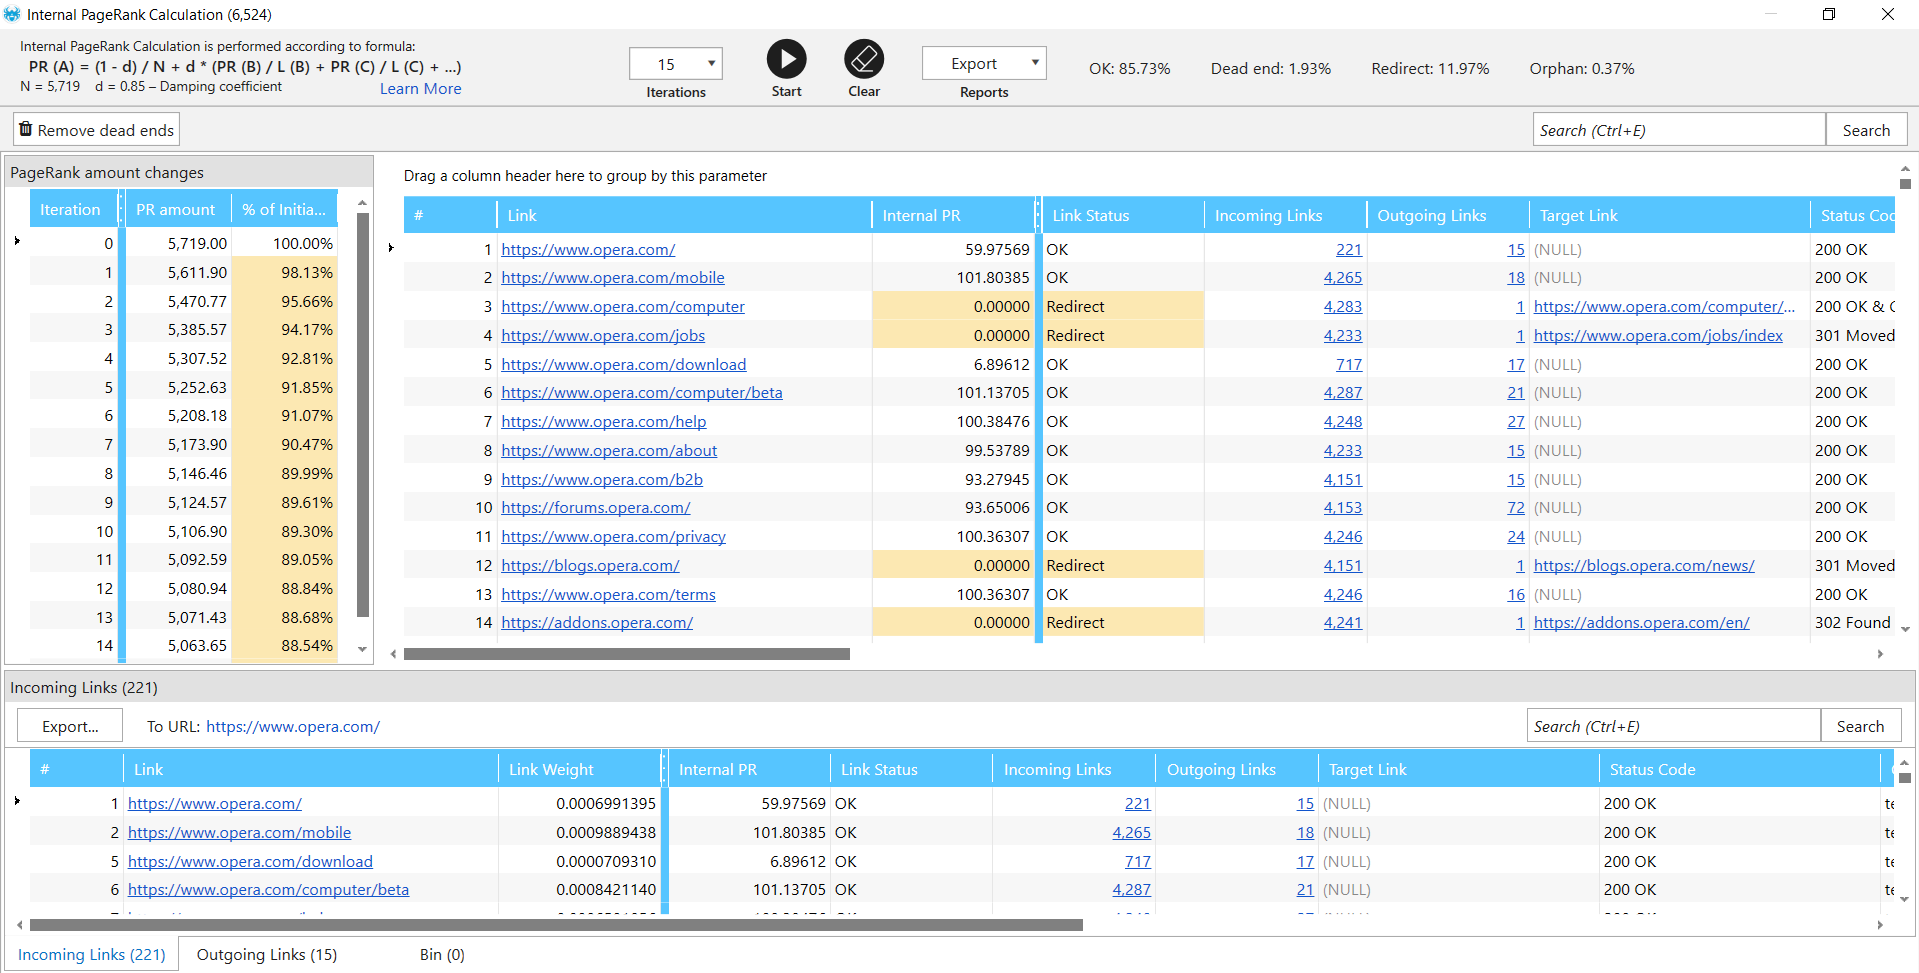Open To URL https://www.opera.com/ link
The width and height of the screenshot is (1919, 973).
coord(293,727)
